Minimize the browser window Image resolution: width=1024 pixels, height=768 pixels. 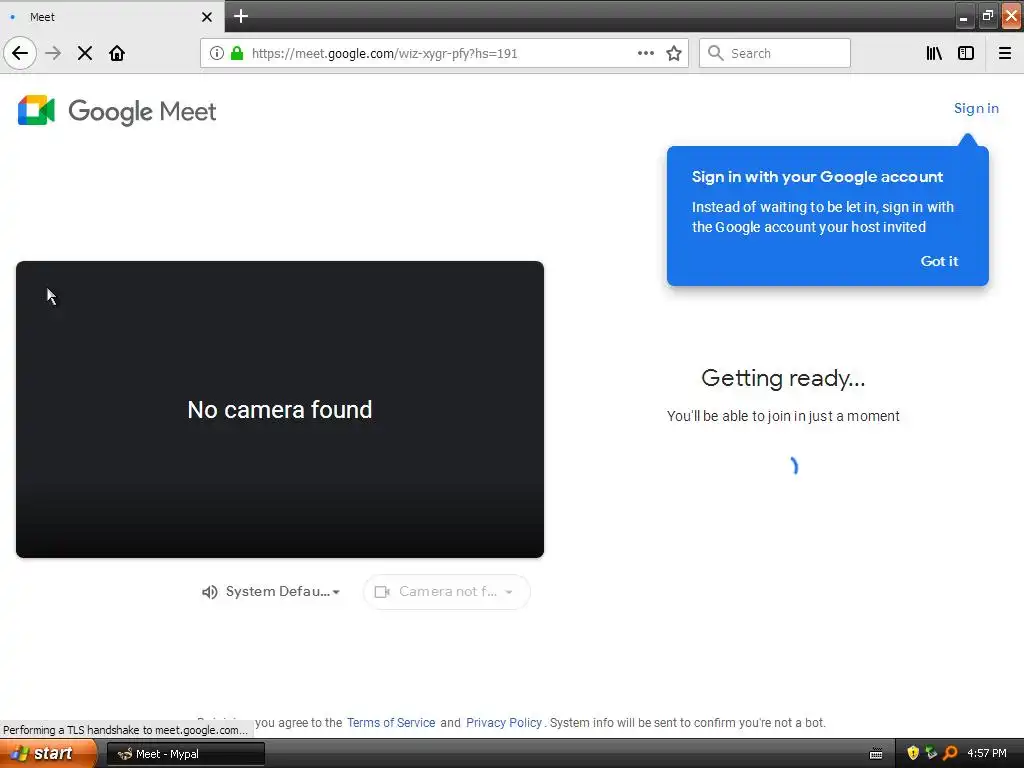click(x=963, y=17)
